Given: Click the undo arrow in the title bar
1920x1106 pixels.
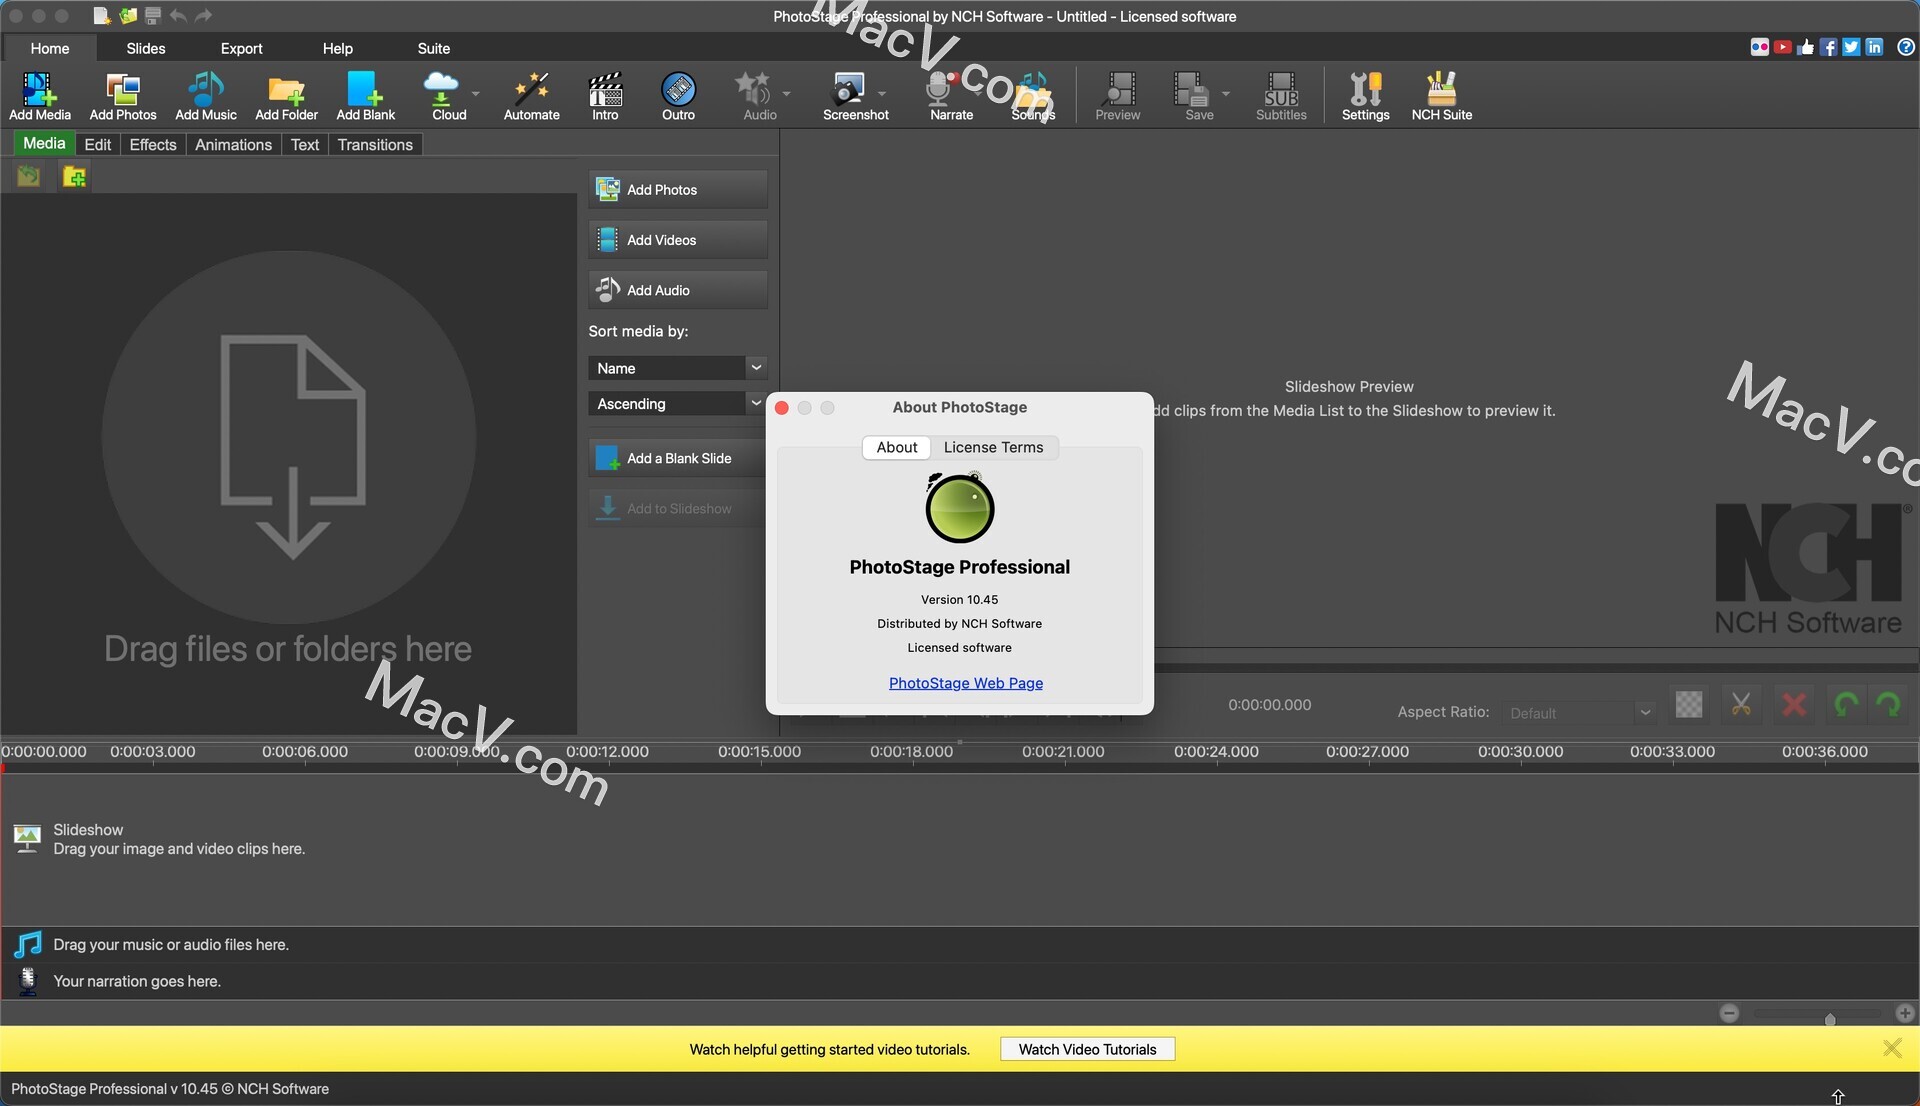Looking at the screenshot, I should pyautogui.click(x=178, y=15).
